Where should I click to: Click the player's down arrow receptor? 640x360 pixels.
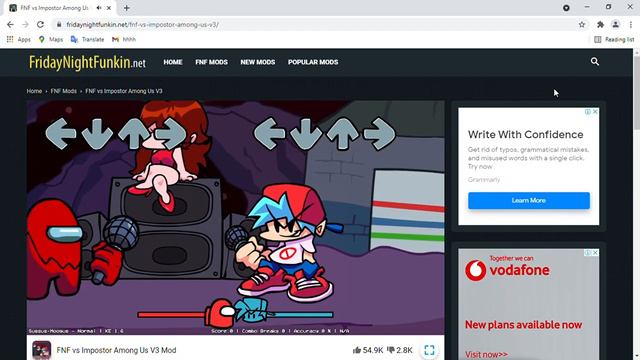coord(306,133)
